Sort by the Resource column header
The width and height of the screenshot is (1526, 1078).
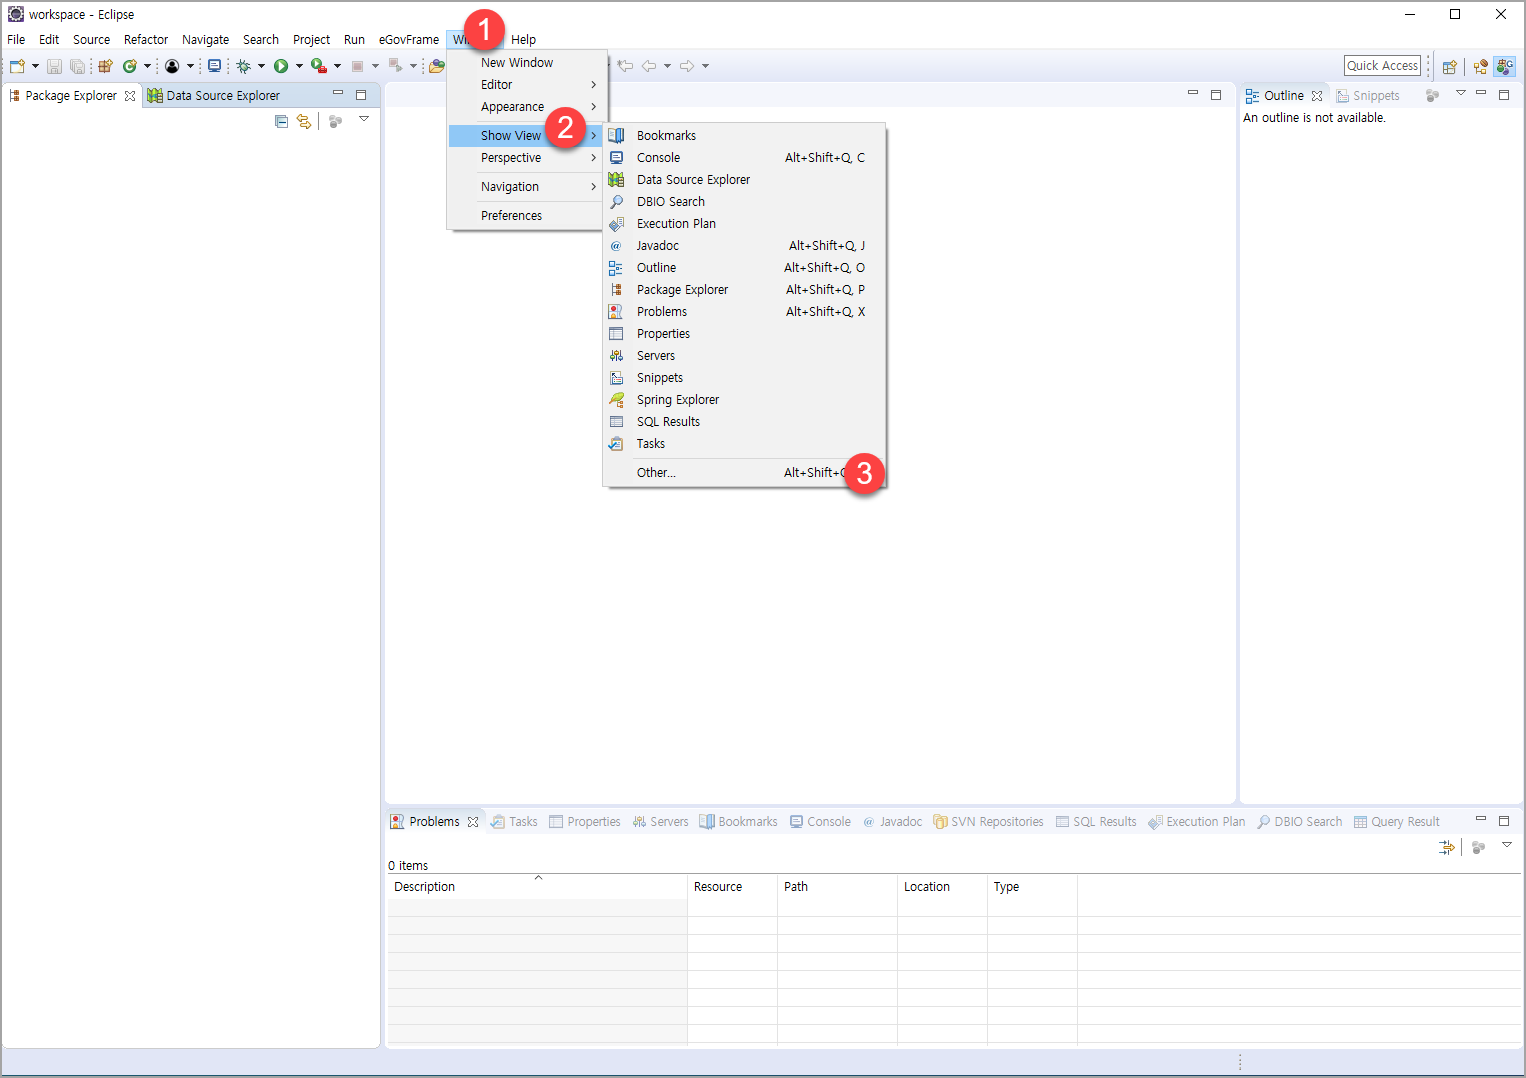click(x=732, y=887)
